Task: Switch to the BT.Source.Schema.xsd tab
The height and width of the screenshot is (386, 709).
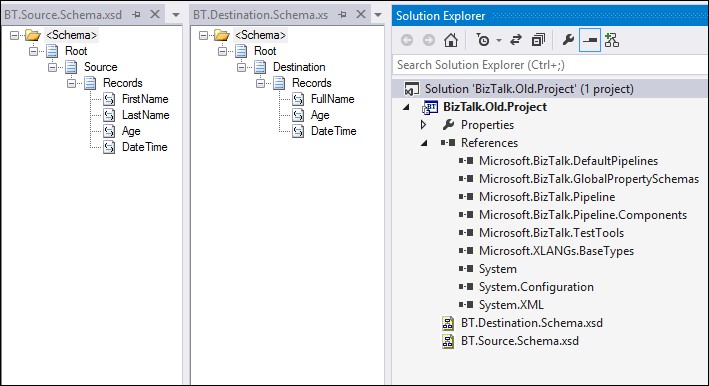Action: click(x=63, y=15)
